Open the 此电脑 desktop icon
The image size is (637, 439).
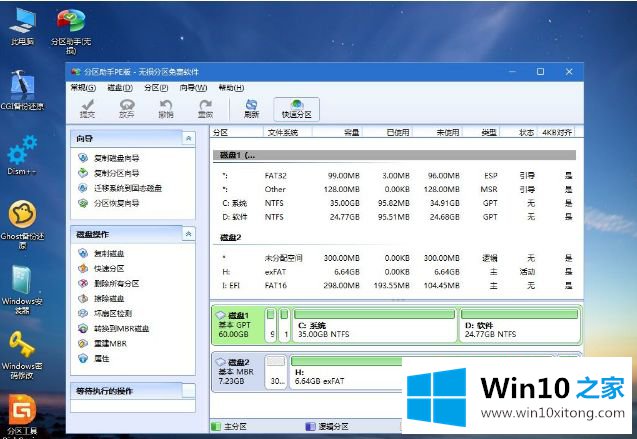[x=22, y=27]
